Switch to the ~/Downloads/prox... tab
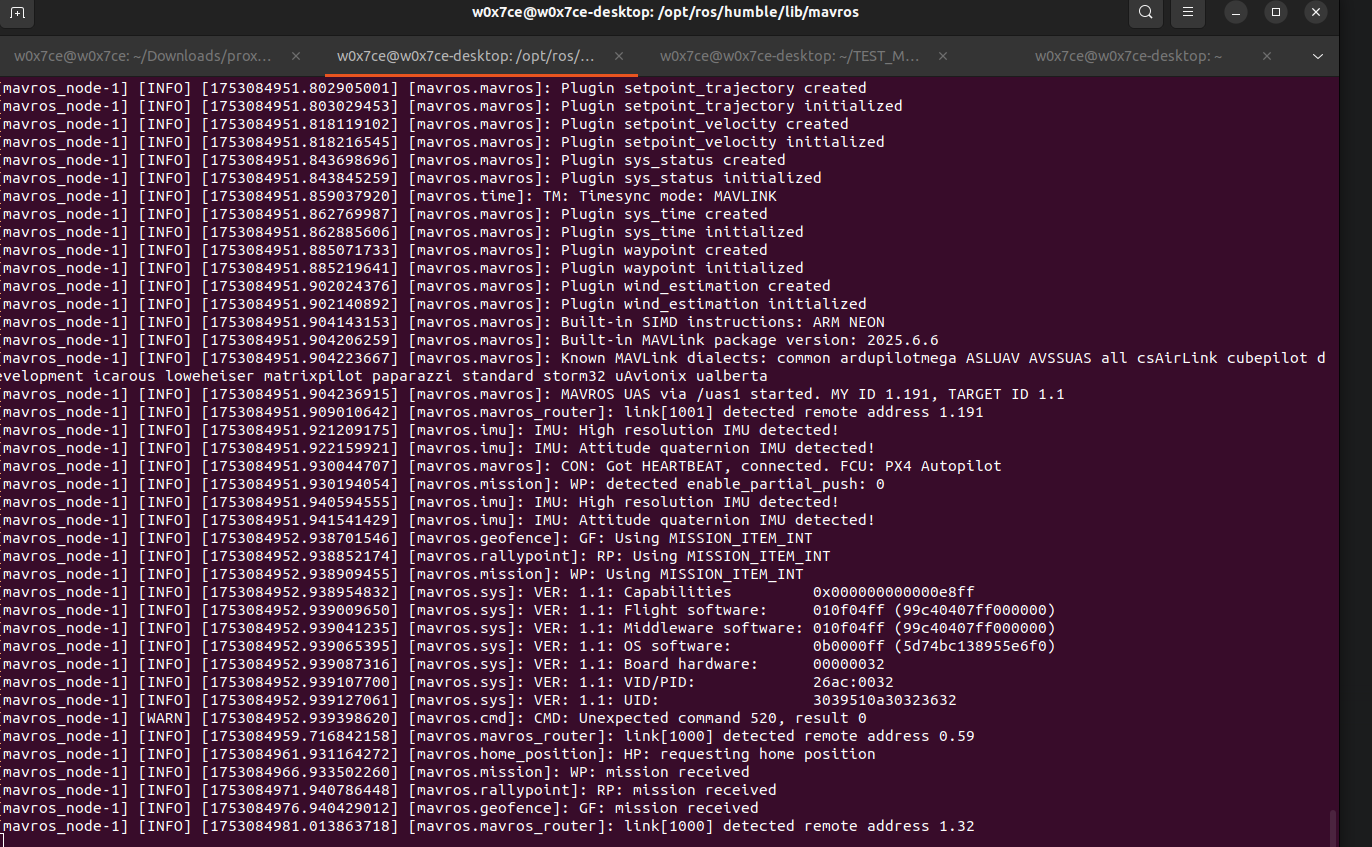The width and height of the screenshot is (1372, 847). pos(143,56)
